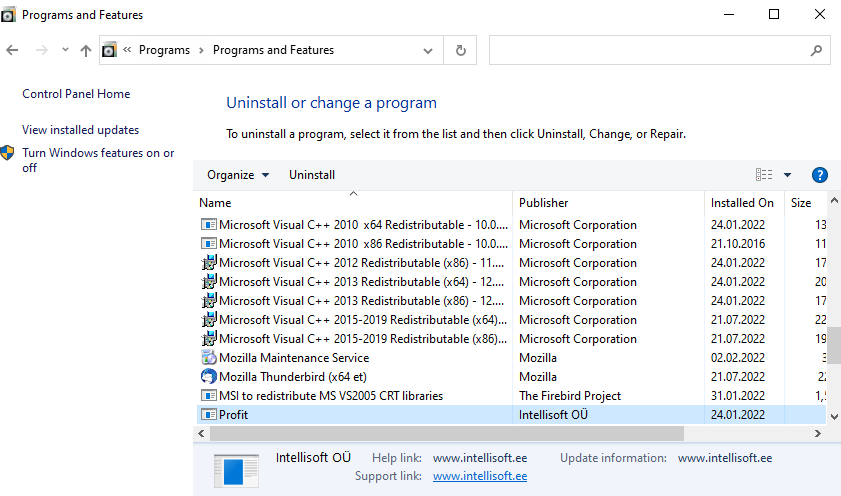841x496 pixels.
Task: Click the Profit program icon
Action: click(208, 414)
